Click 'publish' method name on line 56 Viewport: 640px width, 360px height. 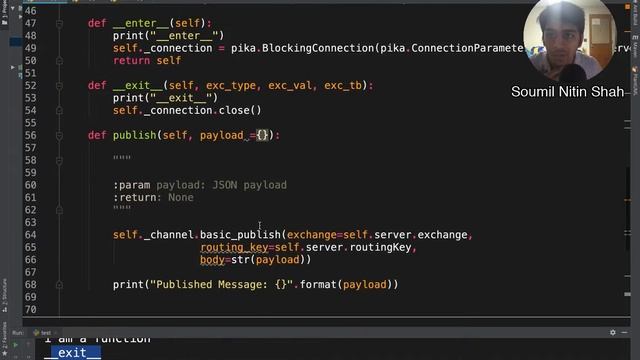click(x=135, y=136)
